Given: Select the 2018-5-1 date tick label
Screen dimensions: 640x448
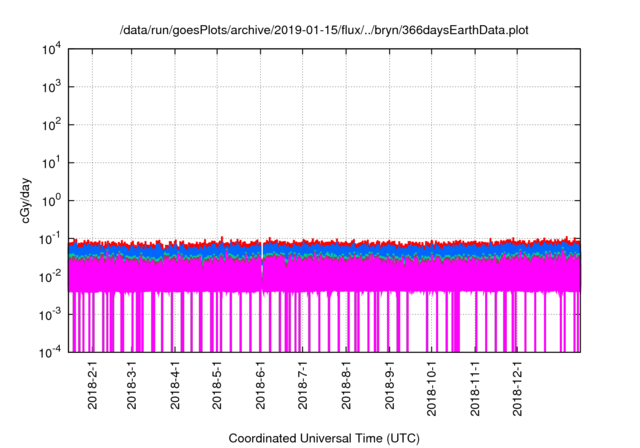Looking at the screenshot, I should (x=217, y=385).
